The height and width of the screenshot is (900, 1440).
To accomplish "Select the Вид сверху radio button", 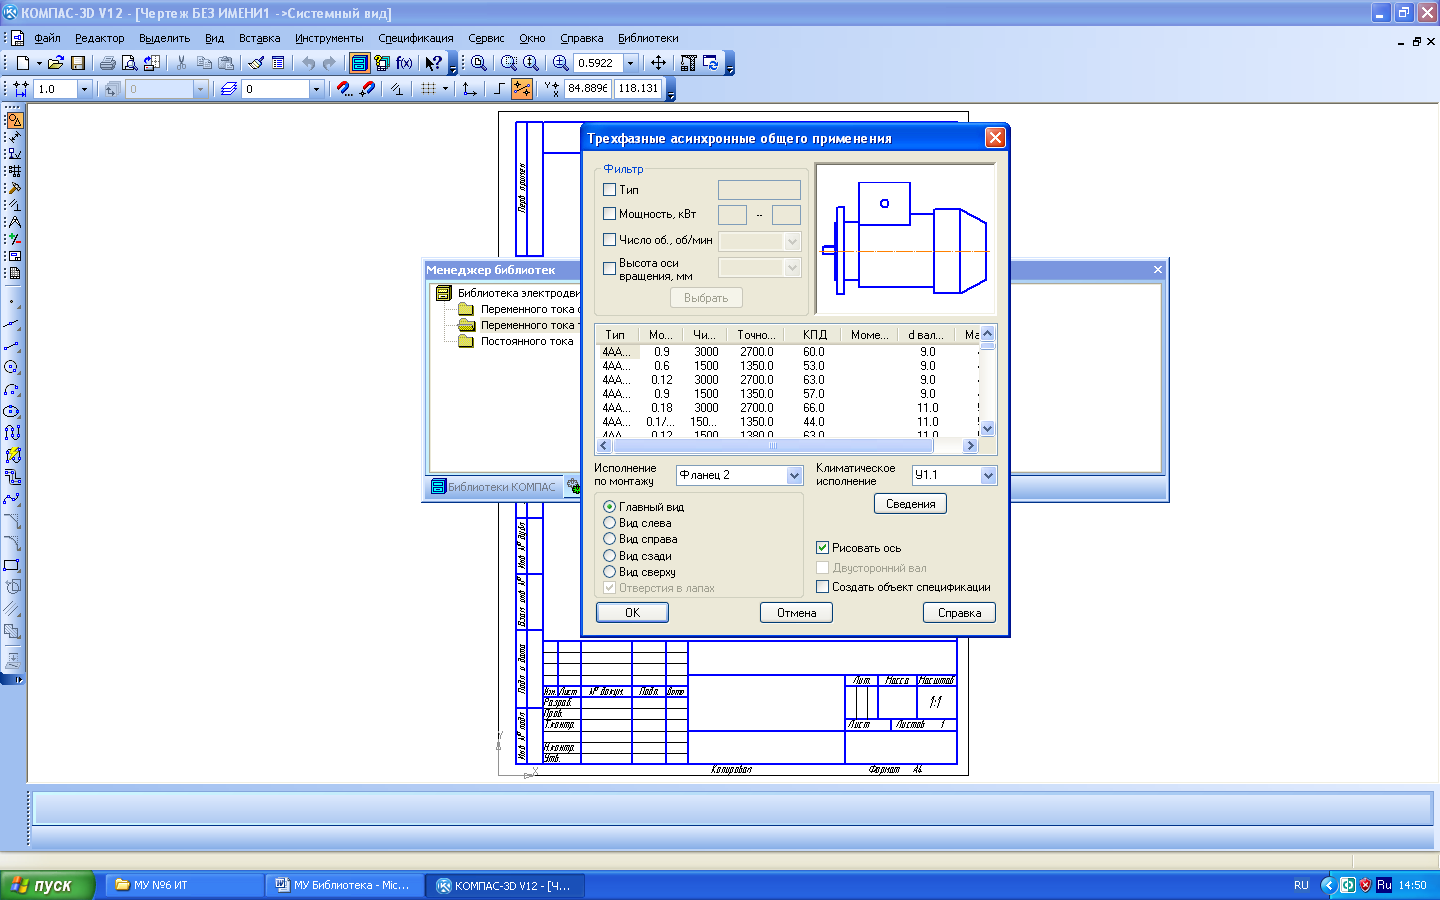I will [609, 572].
